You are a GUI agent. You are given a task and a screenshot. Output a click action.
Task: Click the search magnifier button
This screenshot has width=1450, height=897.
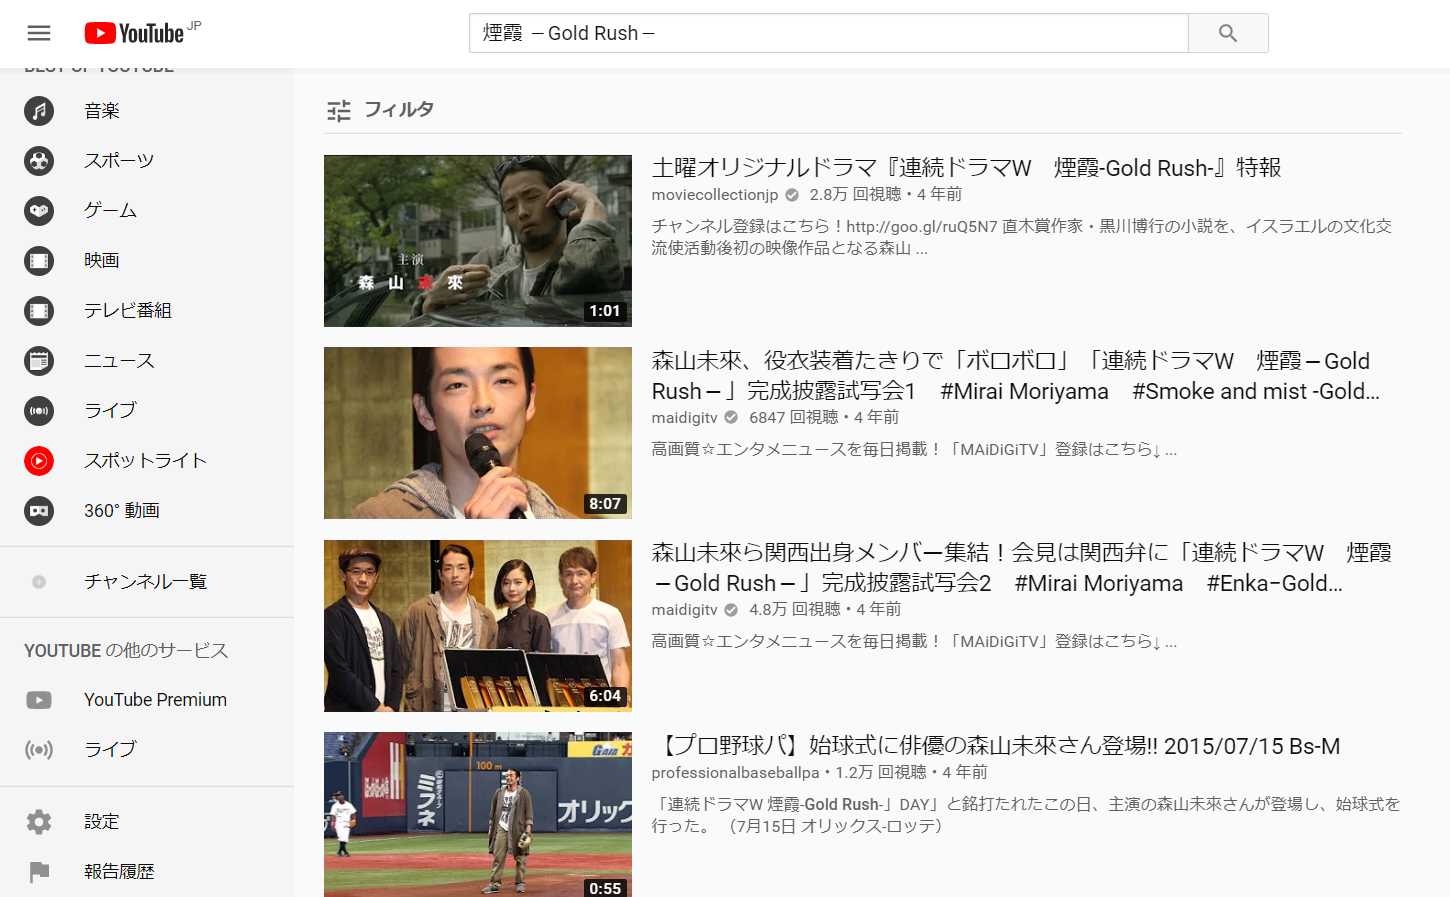point(1228,33)
